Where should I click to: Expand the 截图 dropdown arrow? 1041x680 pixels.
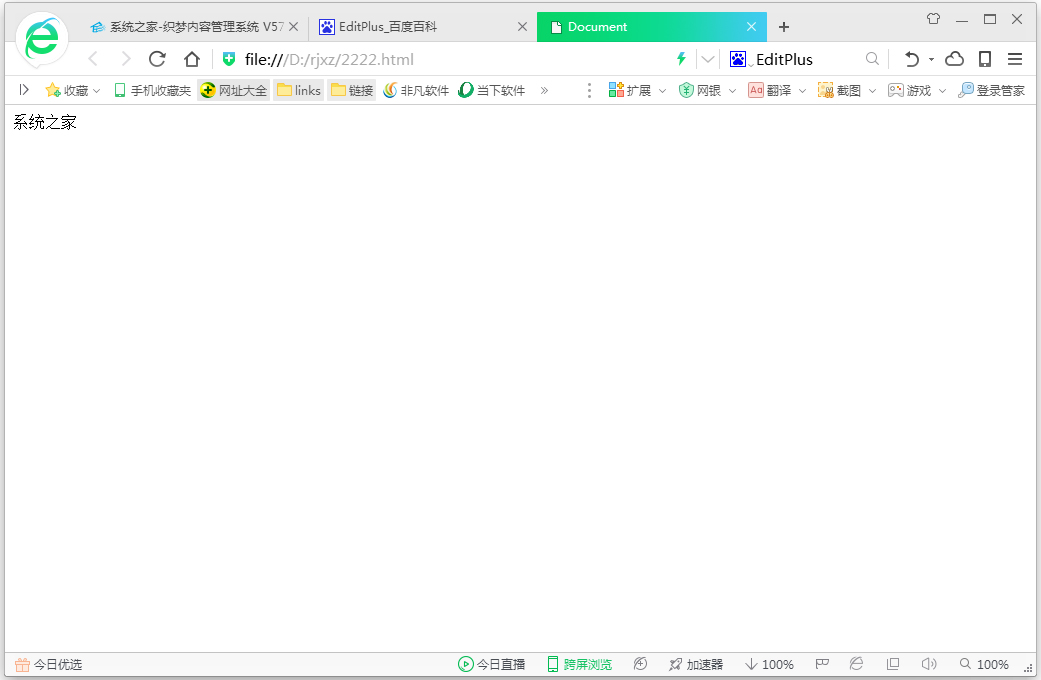[x=872, y=90]
